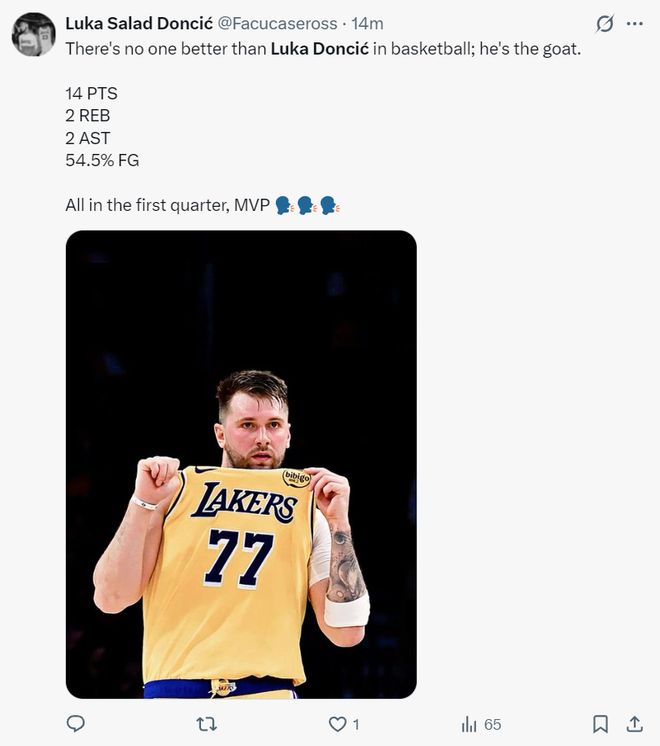Image resolution: width=660 pixels, height=746 pixels.
Task: Click the reply speech bubble icon
Action: click(x=75, y=723)
